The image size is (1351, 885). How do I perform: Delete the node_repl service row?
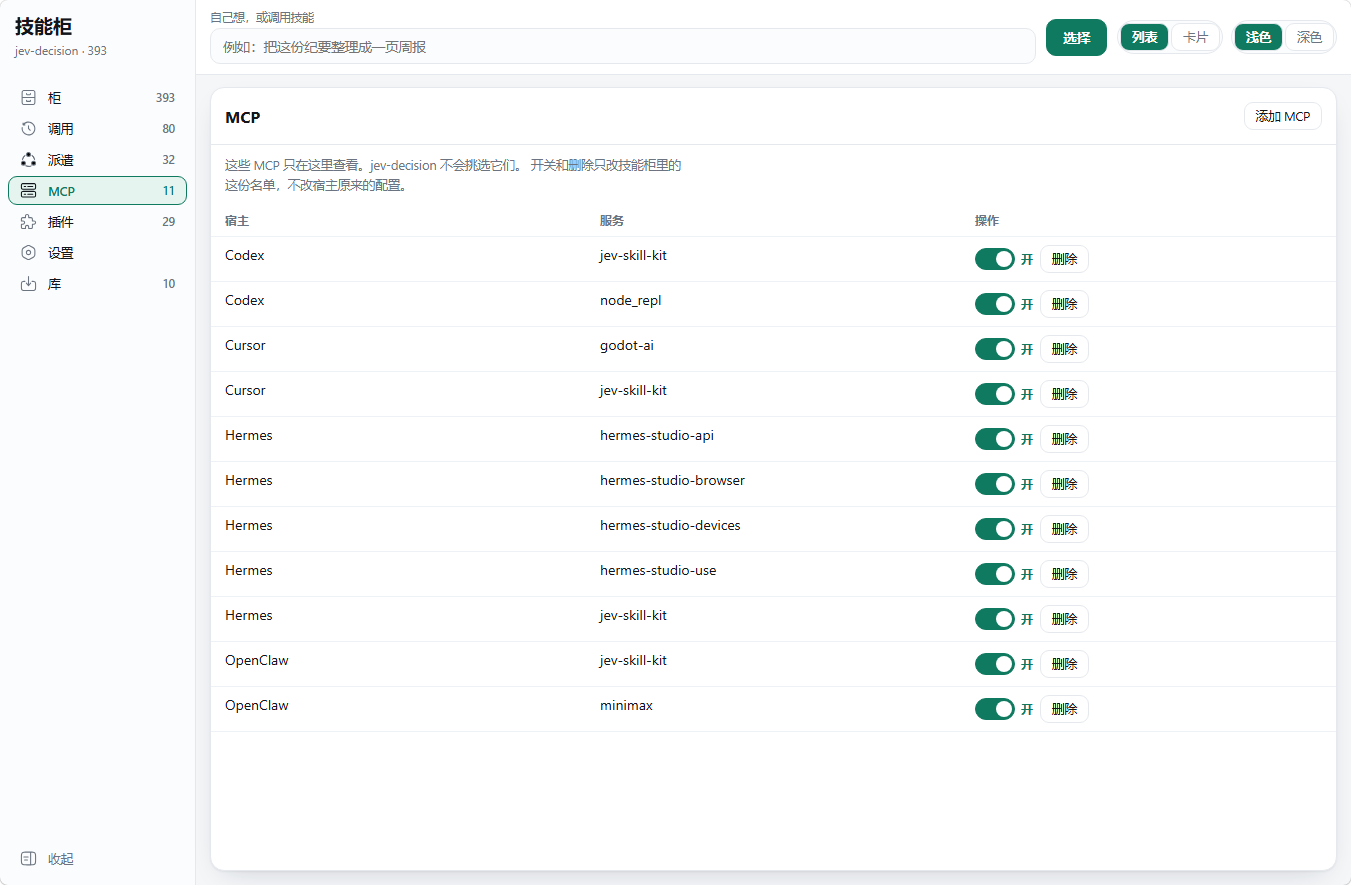point(1064,304)
